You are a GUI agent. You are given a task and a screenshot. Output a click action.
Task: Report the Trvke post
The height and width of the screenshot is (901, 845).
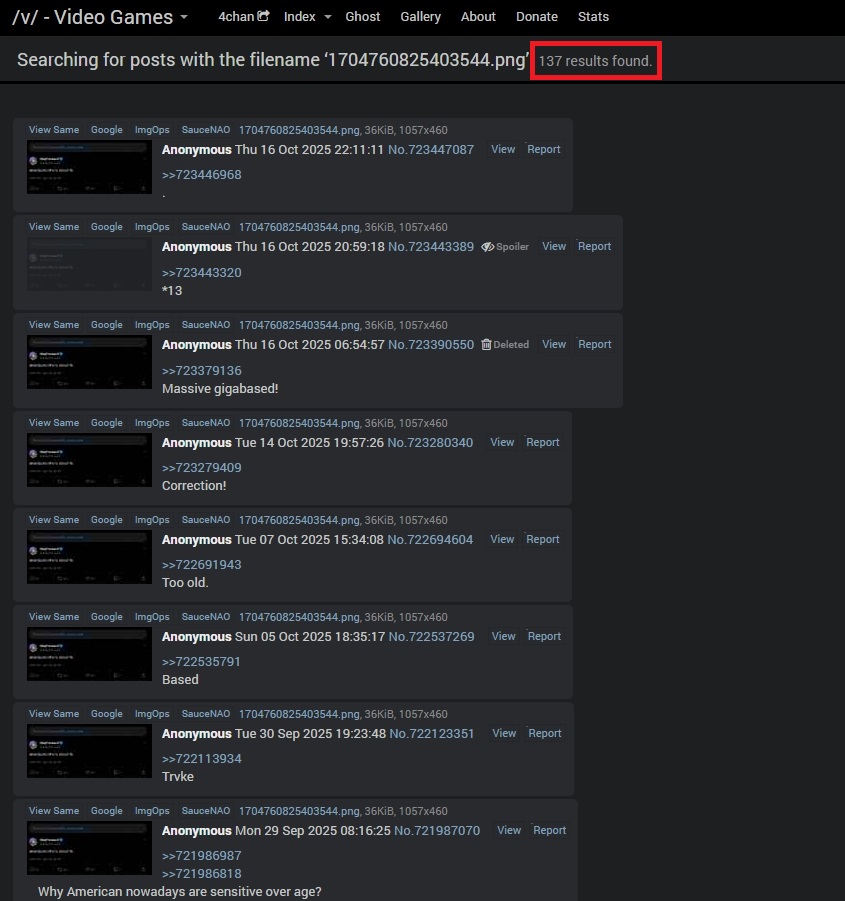pyautogui.click(x=545, y=734)
